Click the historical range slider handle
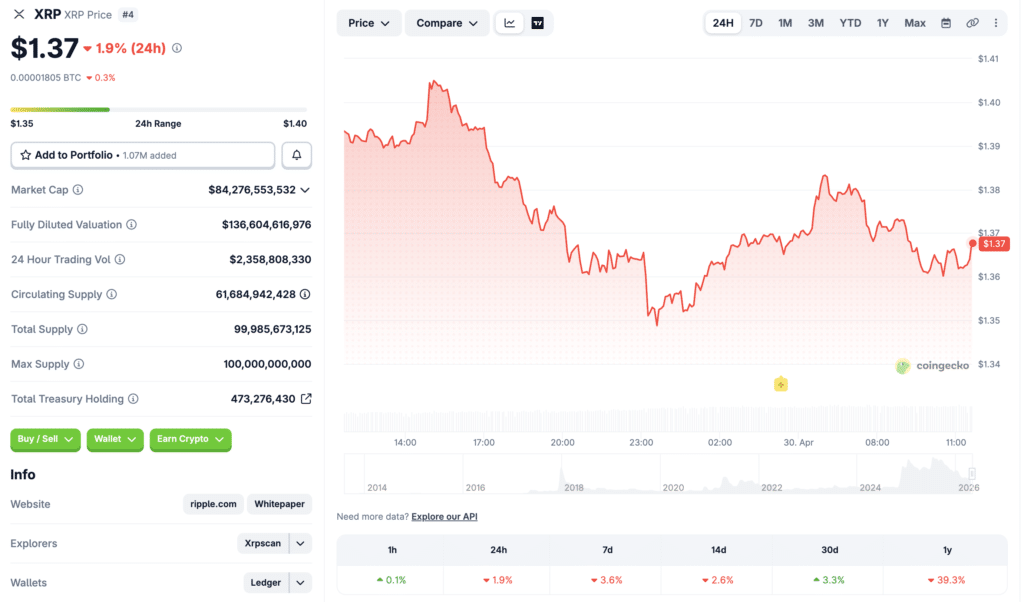The image size is (1024, 602). coord(971,474)
